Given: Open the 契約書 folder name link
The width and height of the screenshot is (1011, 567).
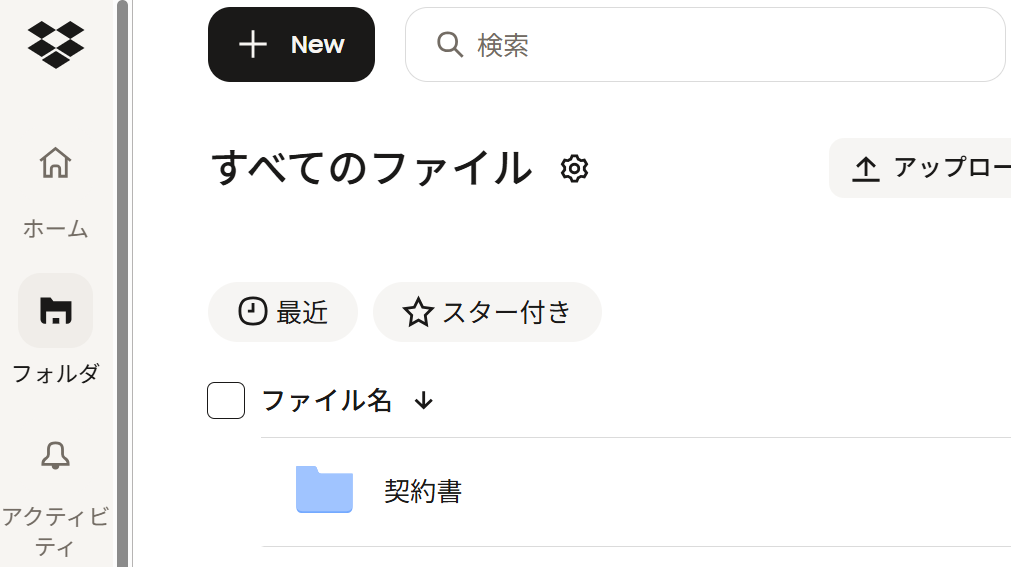Looking at the screenshot, I should [x=423, y=491].
